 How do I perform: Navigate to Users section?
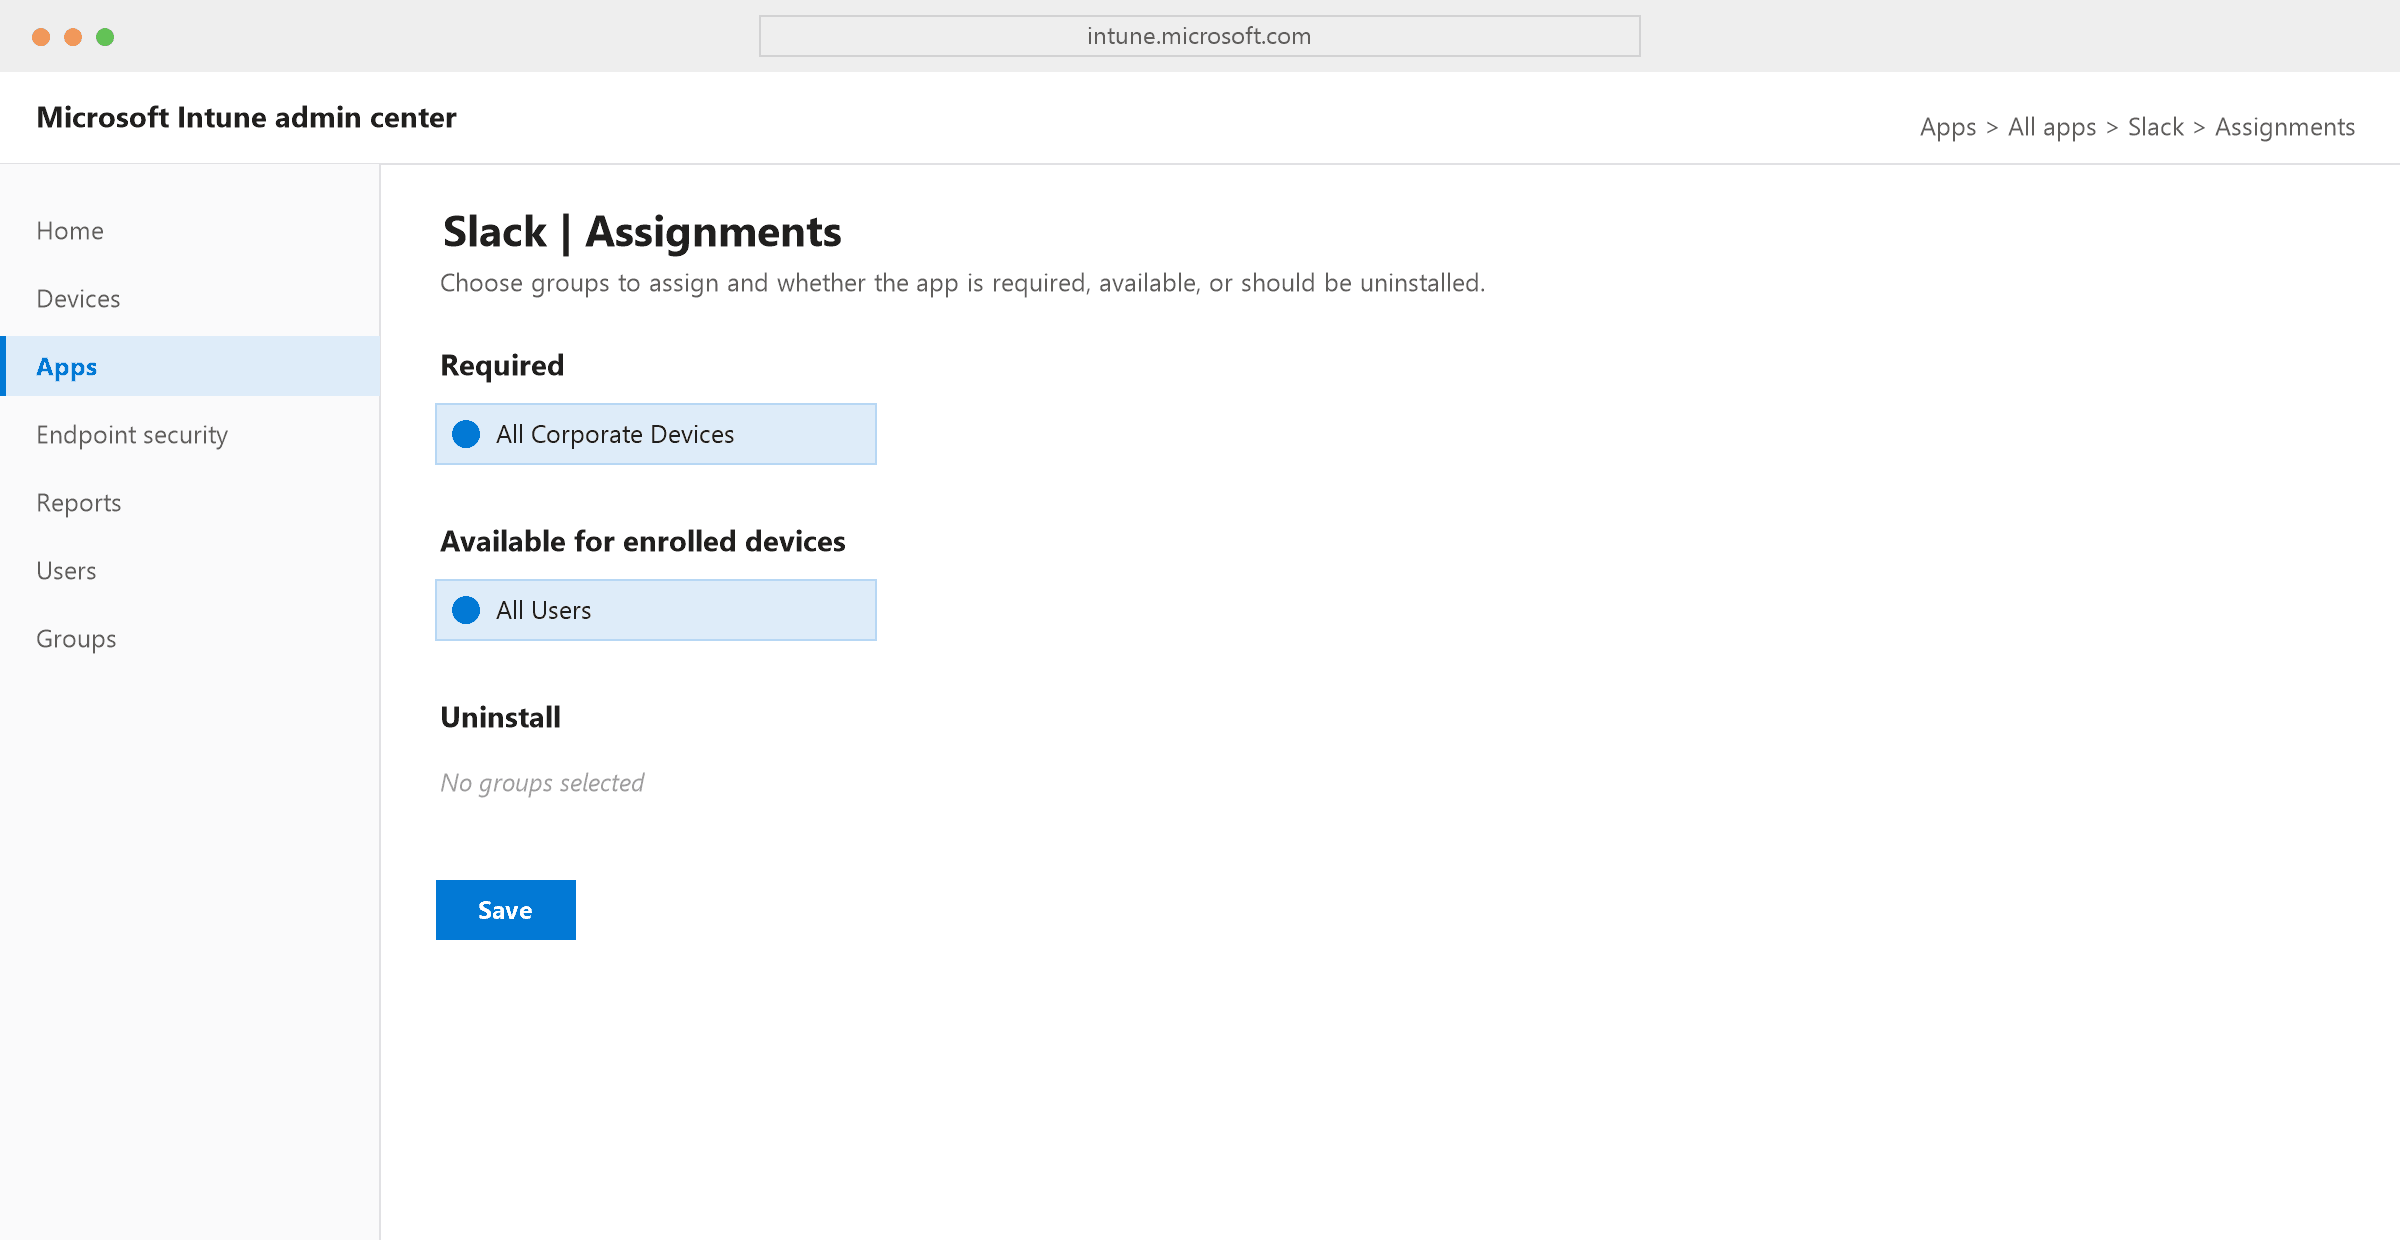(190, 571)
